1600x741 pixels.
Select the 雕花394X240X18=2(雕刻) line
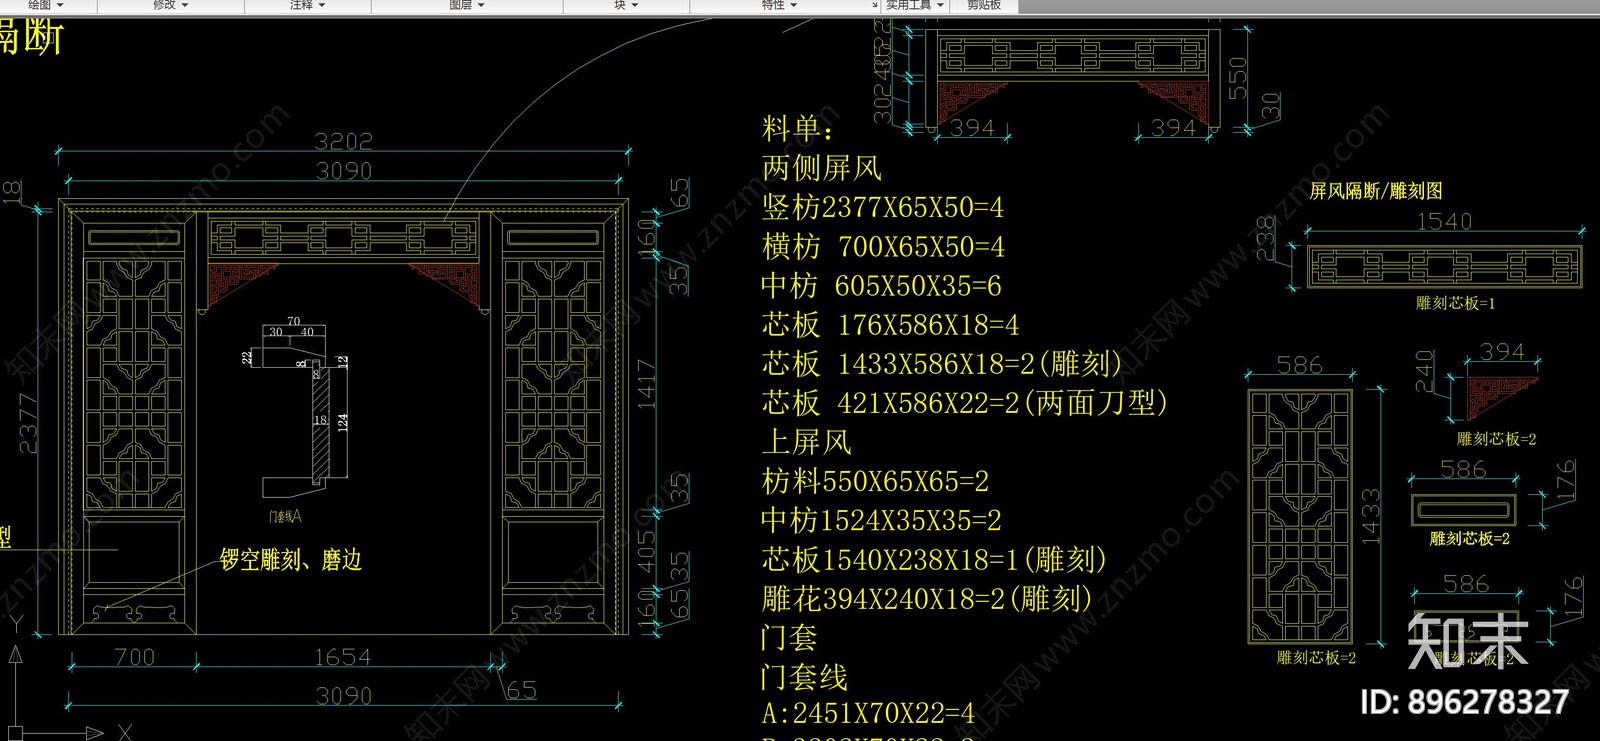point(926,598)
